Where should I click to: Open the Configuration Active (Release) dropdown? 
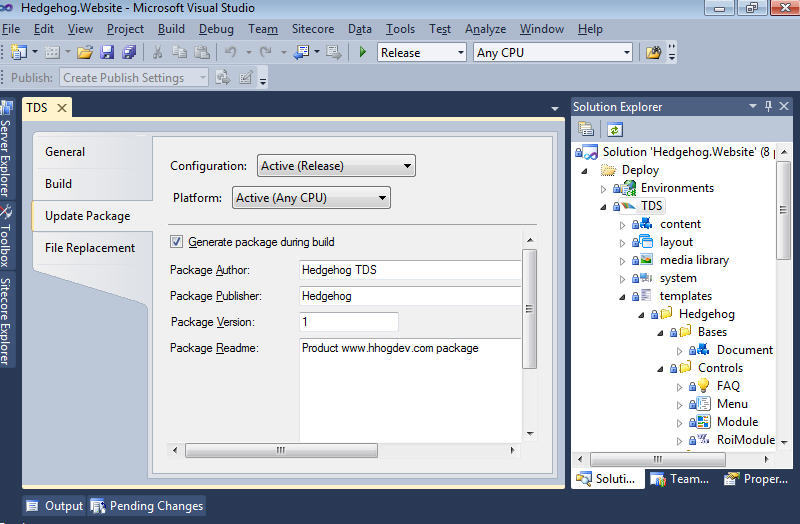(x=336, y=166)
